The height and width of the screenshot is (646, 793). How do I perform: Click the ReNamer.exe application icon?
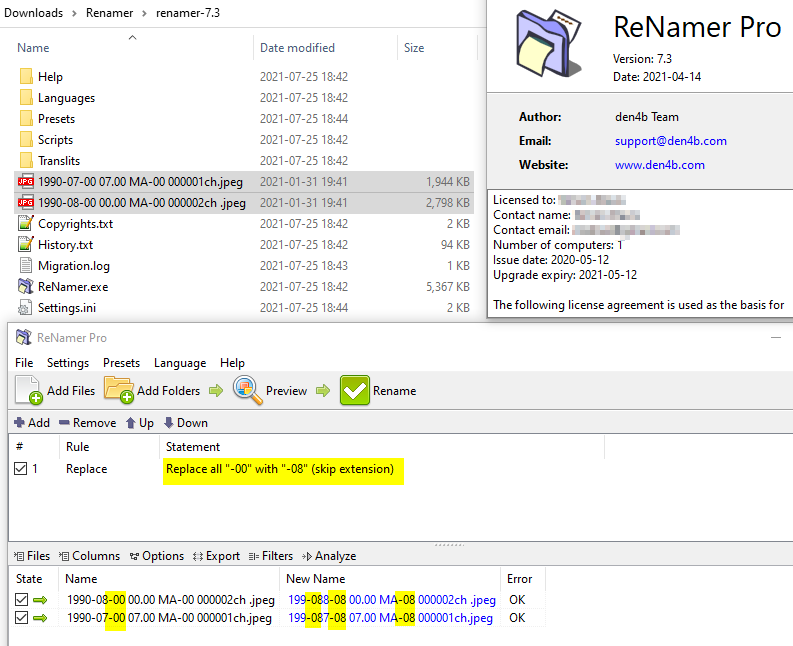tap(26, 286)
